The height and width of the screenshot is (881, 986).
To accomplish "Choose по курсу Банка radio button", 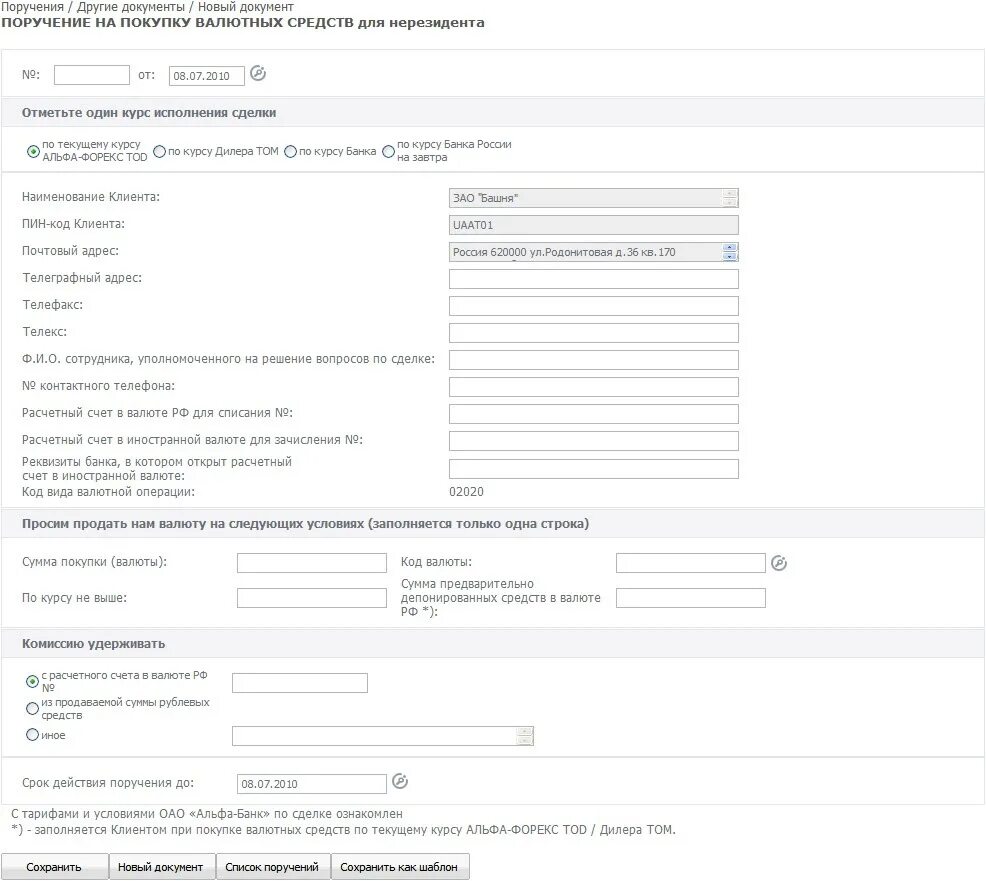I will click(291, 152).
